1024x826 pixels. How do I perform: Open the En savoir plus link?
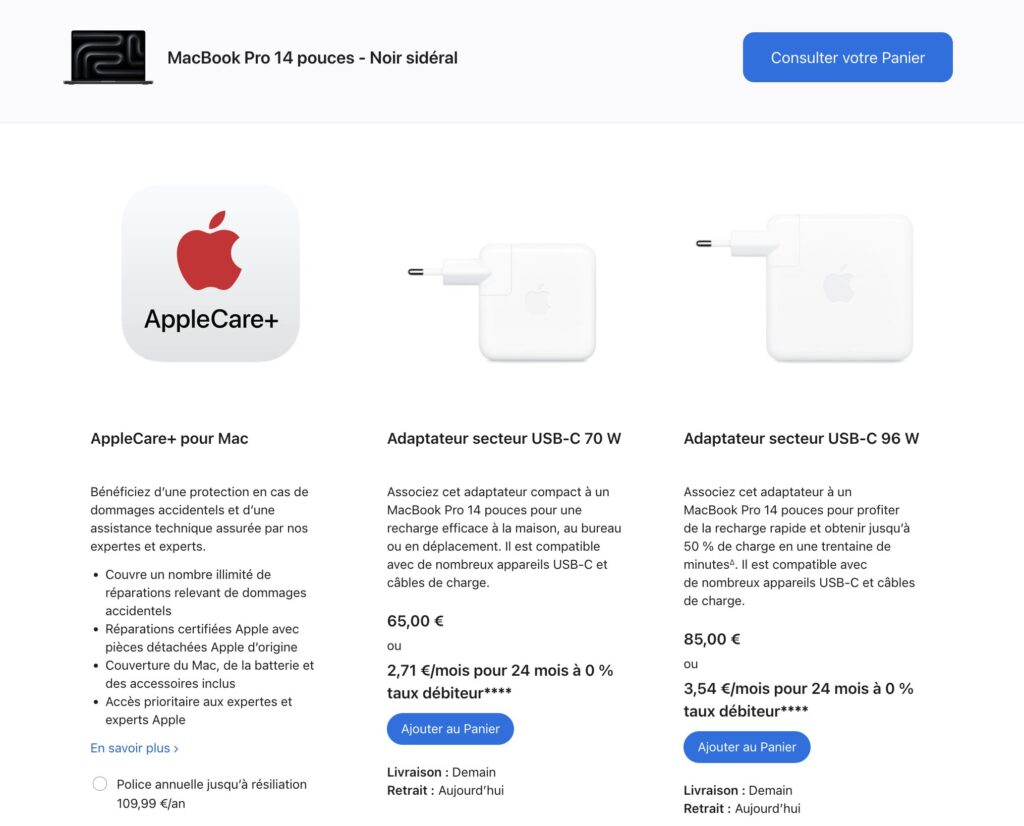coord(134,748)
